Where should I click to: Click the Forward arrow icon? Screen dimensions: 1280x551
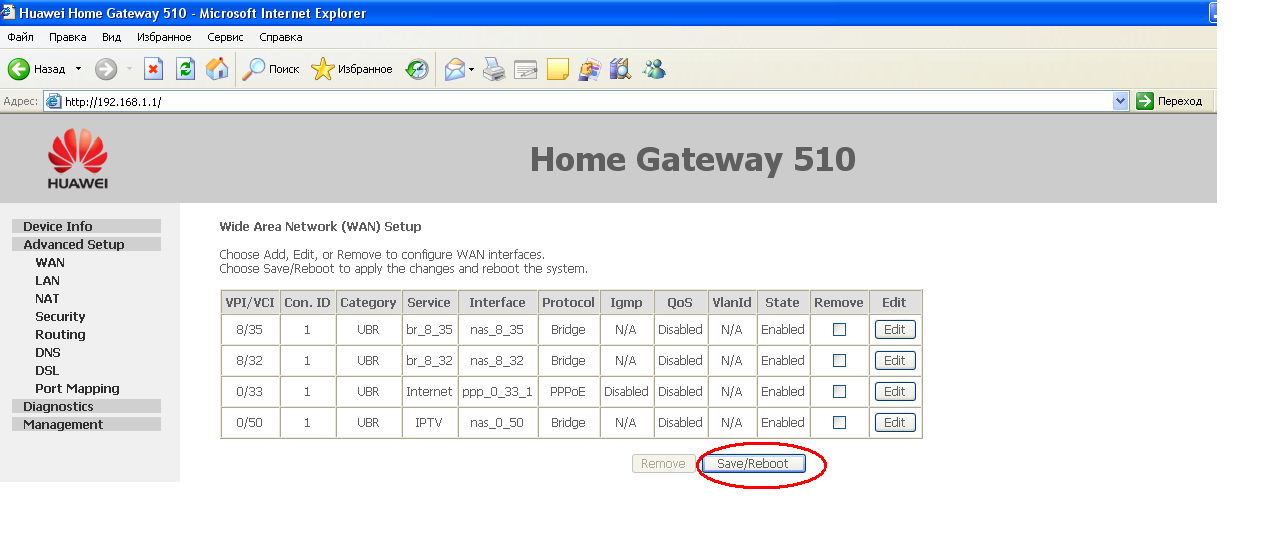pos(106,69)
